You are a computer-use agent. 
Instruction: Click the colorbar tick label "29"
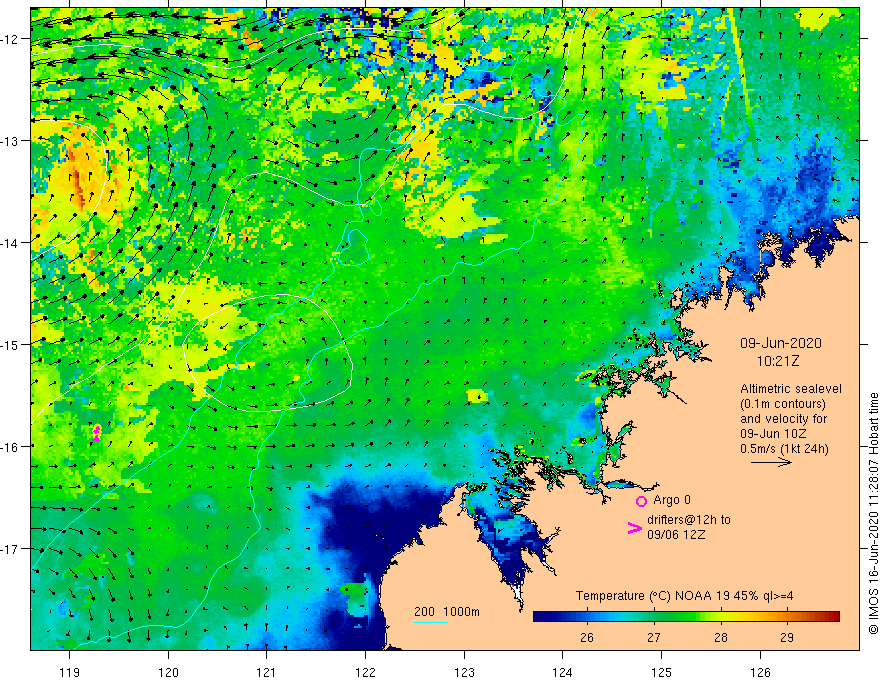[x=787, y=638]
